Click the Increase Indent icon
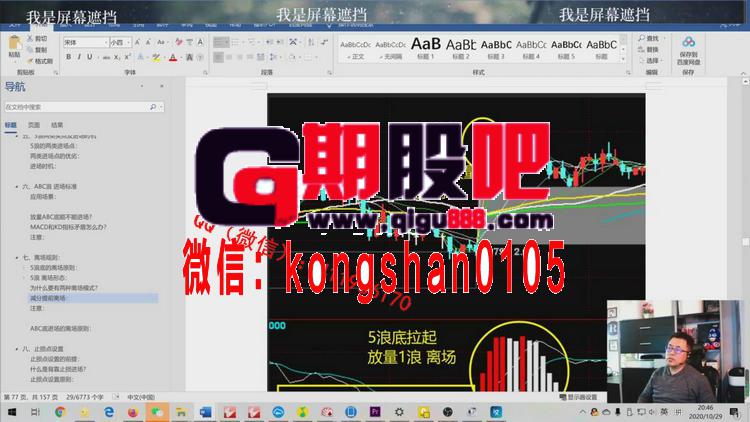The width and height of the screenshot is (750, 422). [x=280, y=43]
